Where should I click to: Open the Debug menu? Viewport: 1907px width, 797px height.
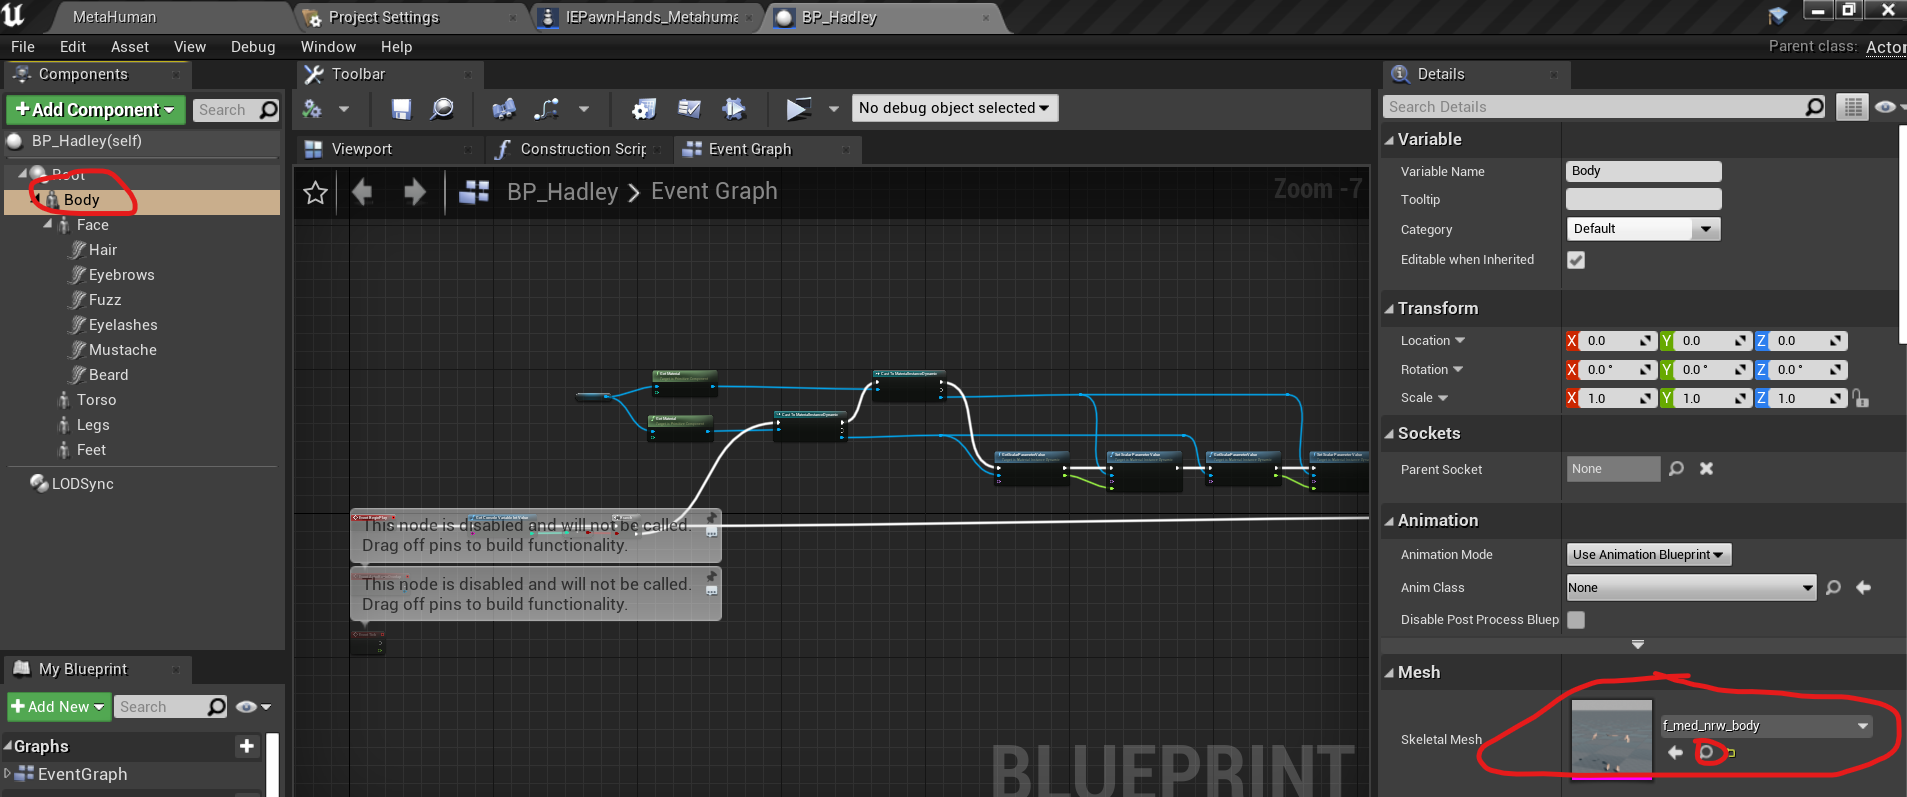pos(253,47)
